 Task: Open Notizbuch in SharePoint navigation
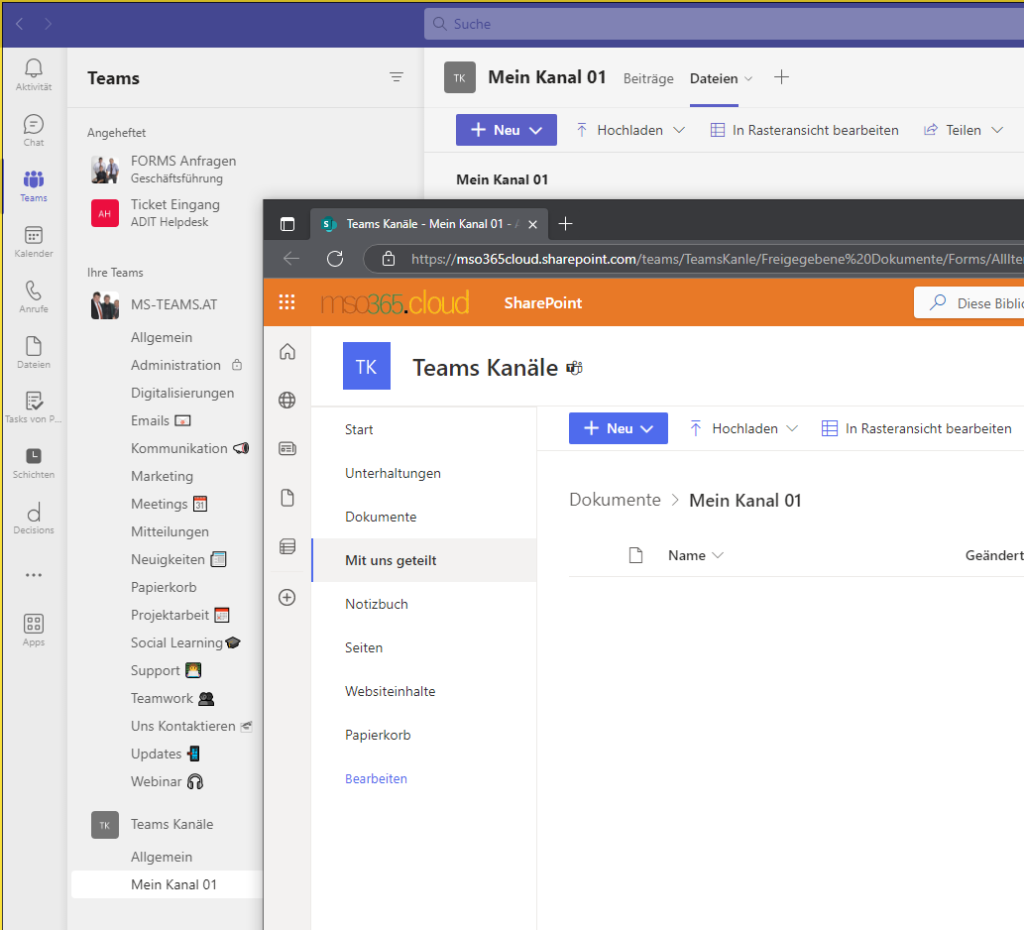[376, 604]
